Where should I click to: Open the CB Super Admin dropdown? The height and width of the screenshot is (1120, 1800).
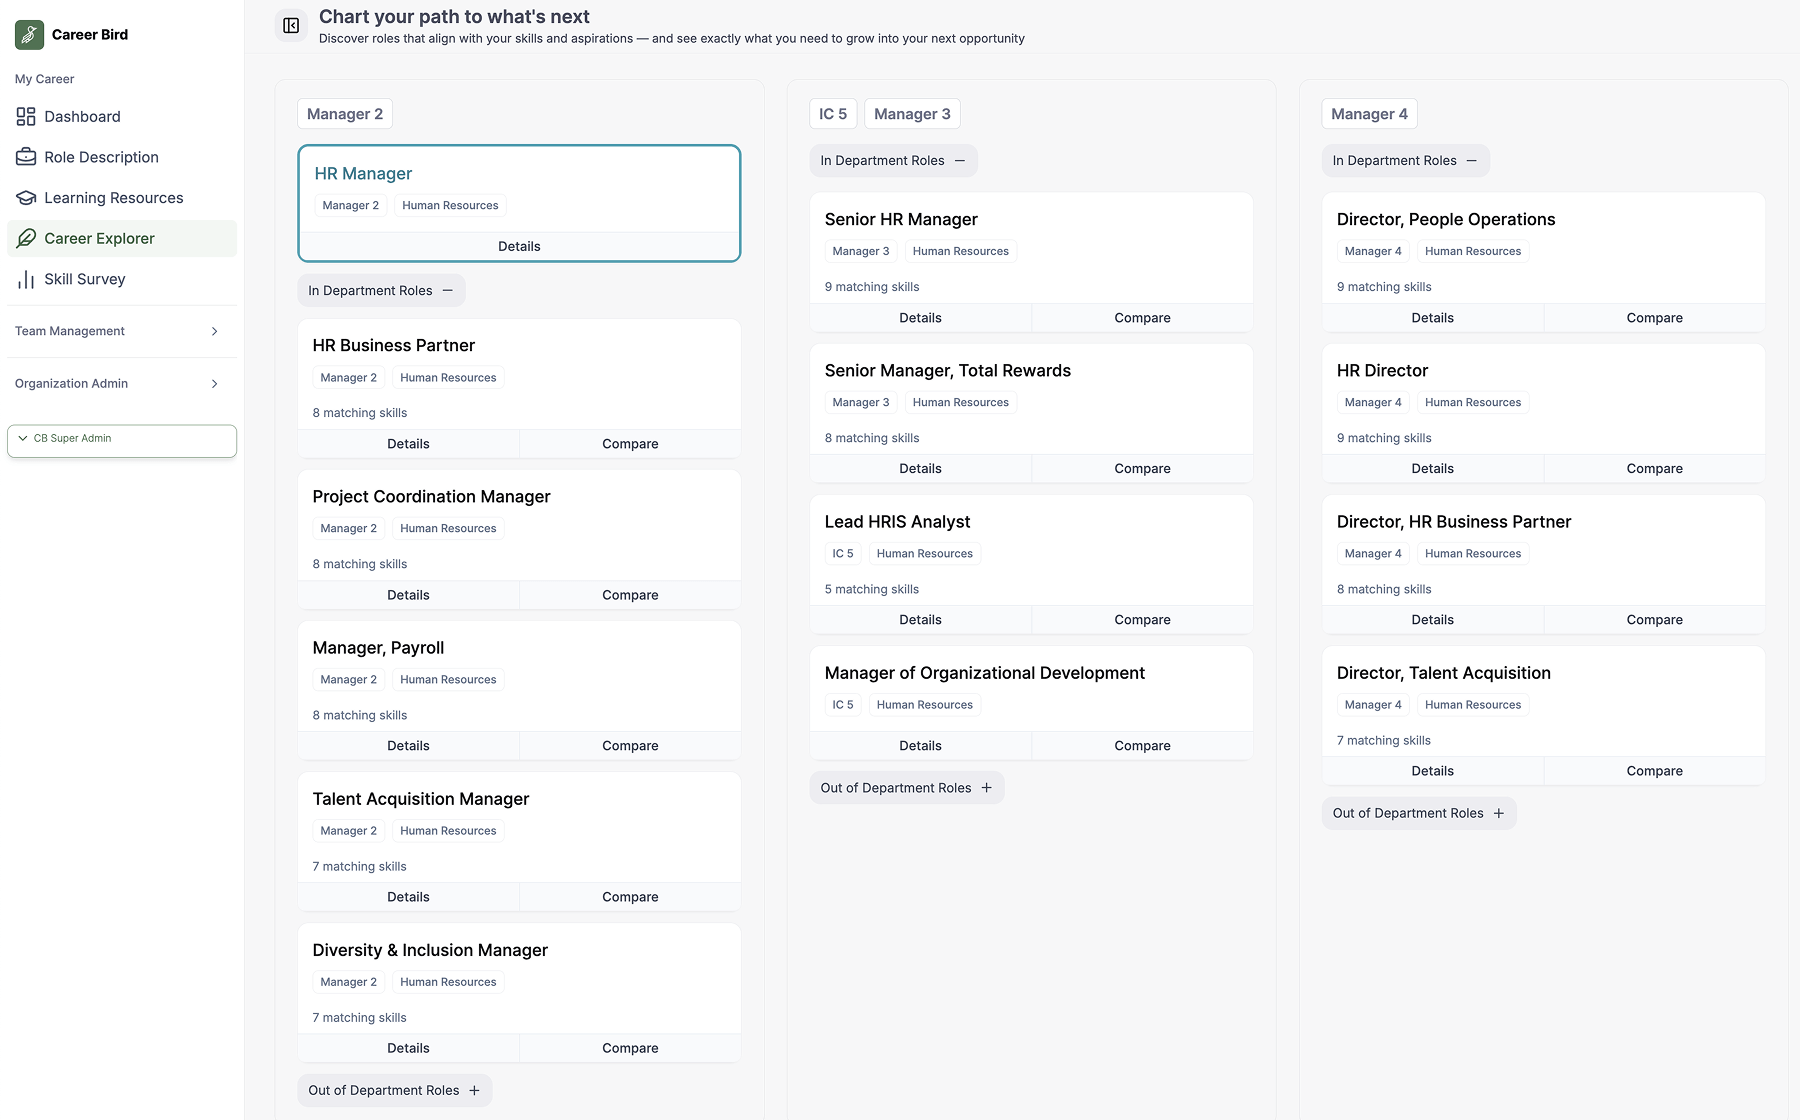pos(122,440)
